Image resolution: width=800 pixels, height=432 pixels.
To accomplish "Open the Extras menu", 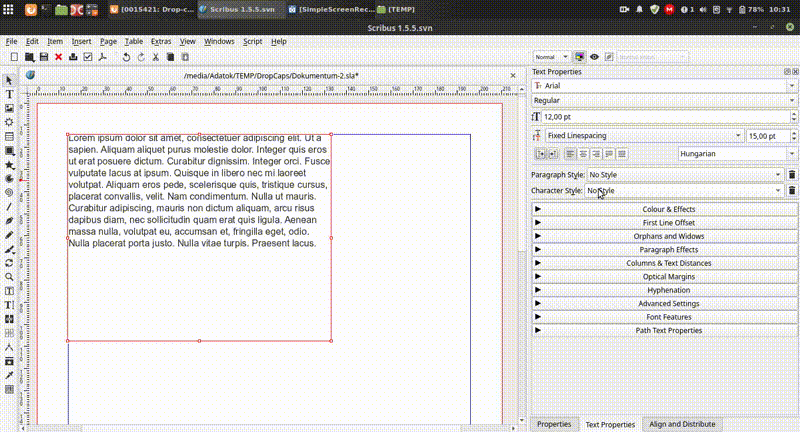I will click(160, 42).
